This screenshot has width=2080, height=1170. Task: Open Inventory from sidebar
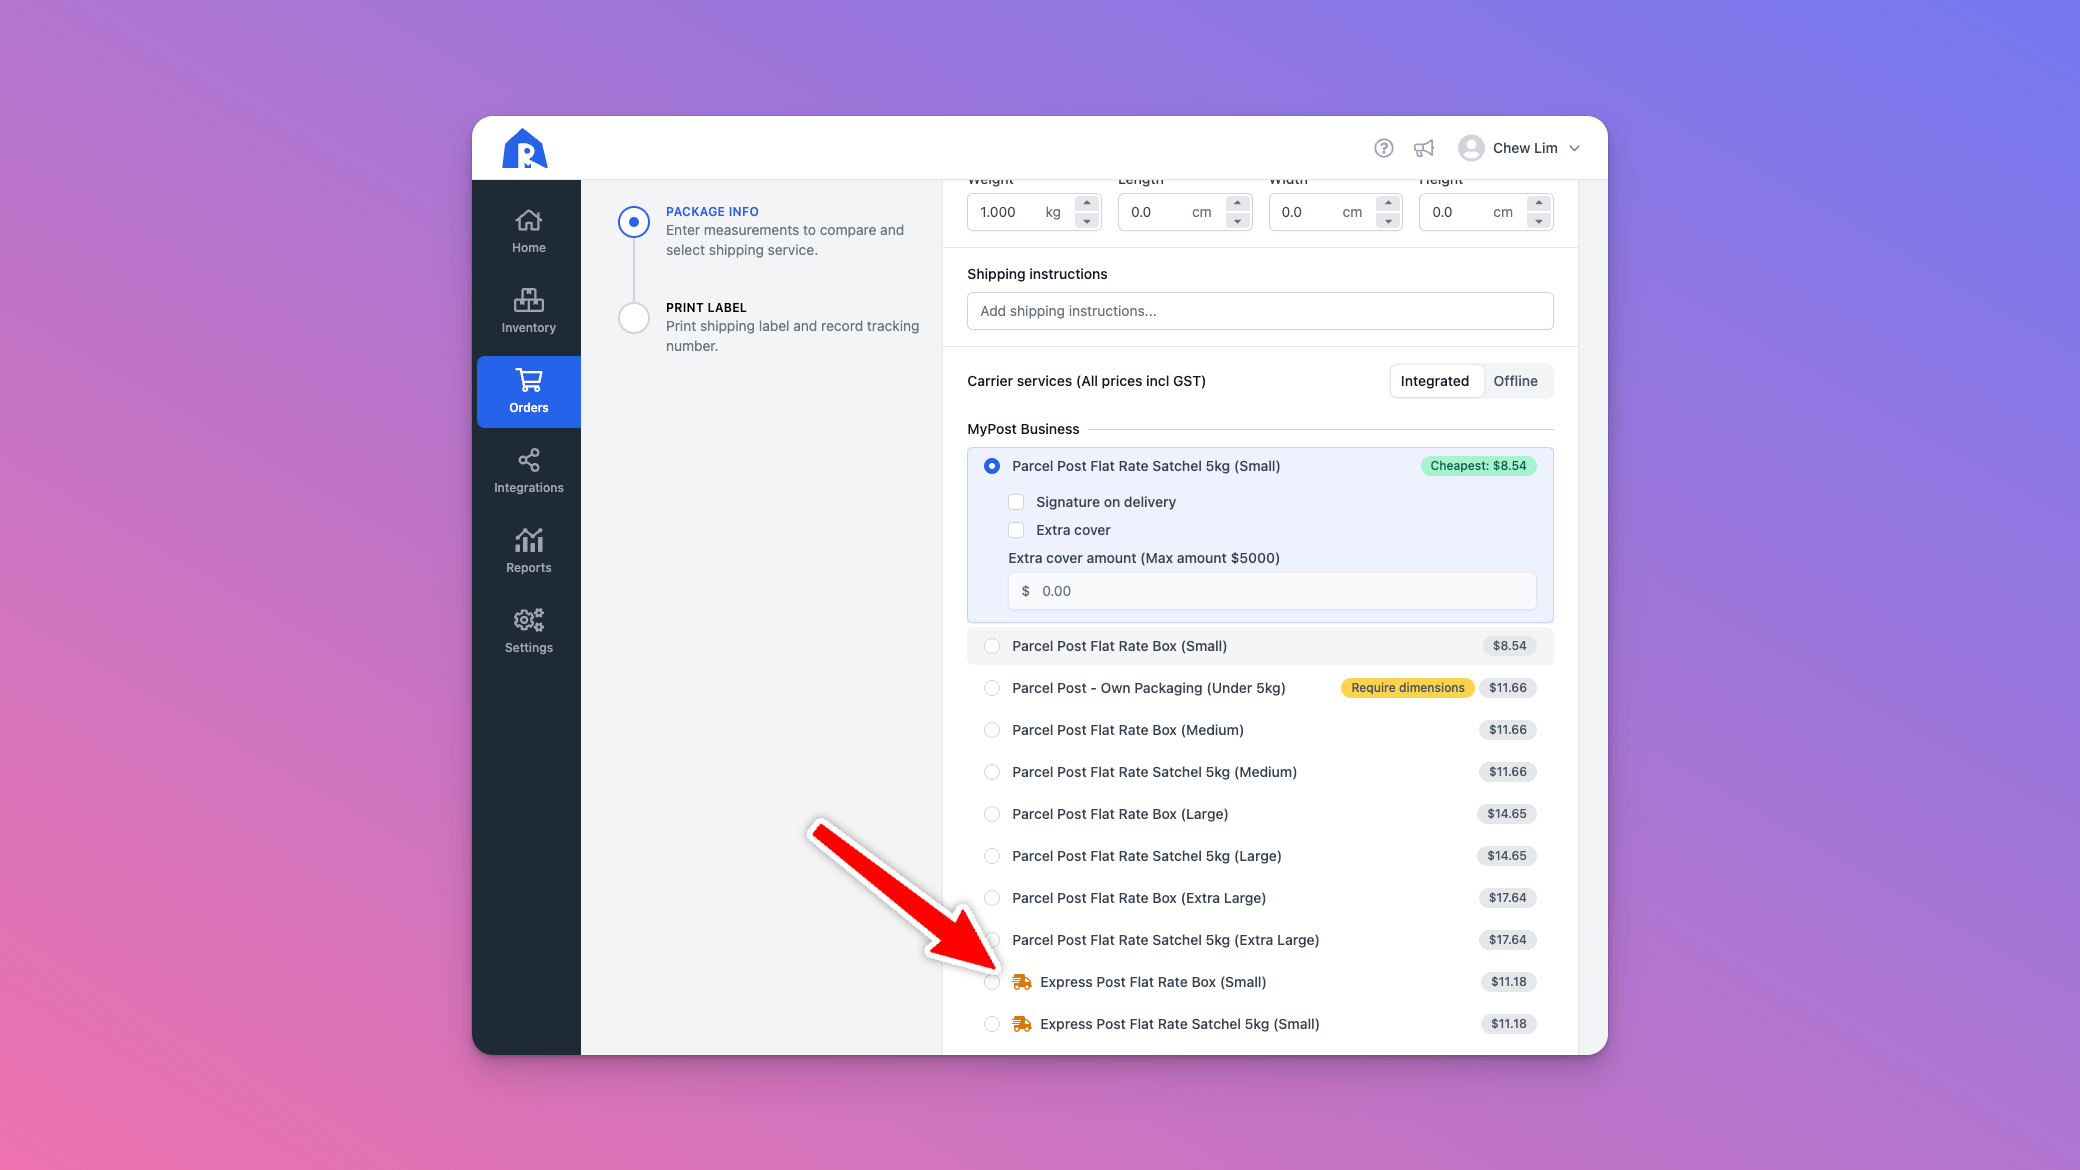pos(529,311)
